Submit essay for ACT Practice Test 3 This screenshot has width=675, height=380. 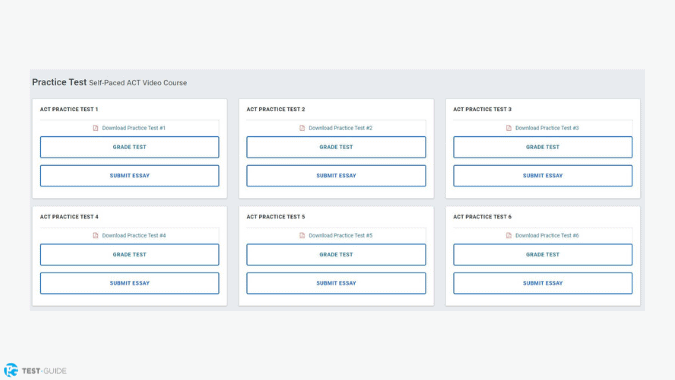[543, 176]
